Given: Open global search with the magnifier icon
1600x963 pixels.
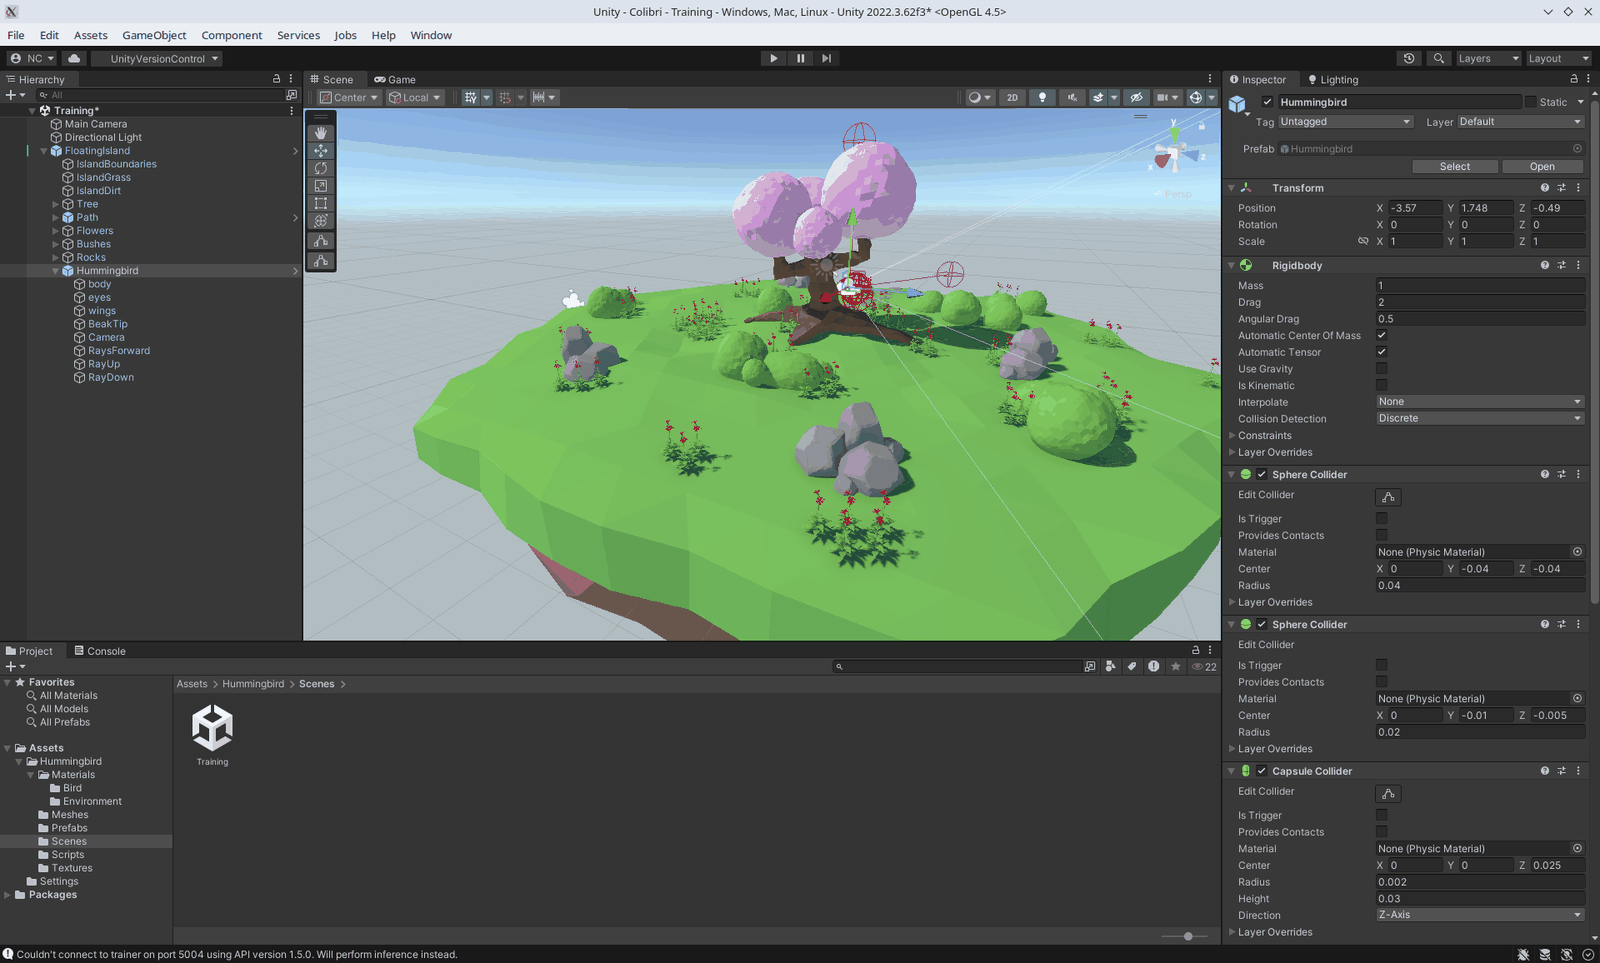Looking at the screenshot, I should 1439,58.
